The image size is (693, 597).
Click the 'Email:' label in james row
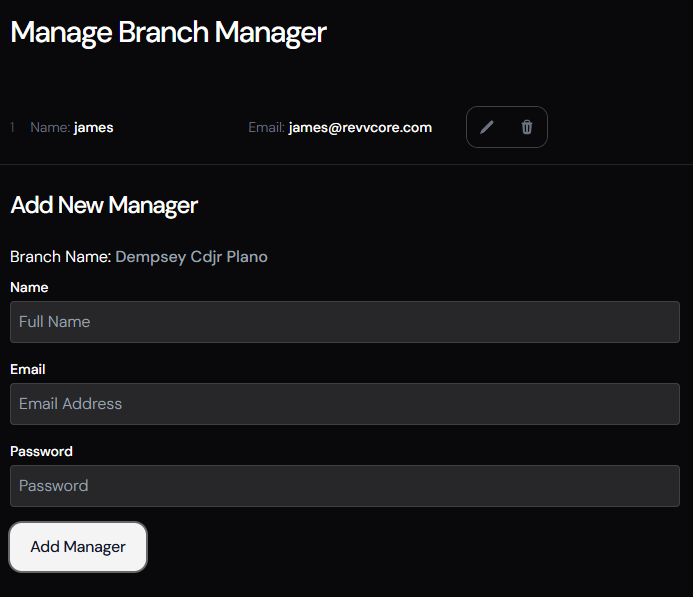tap(266, 127)
